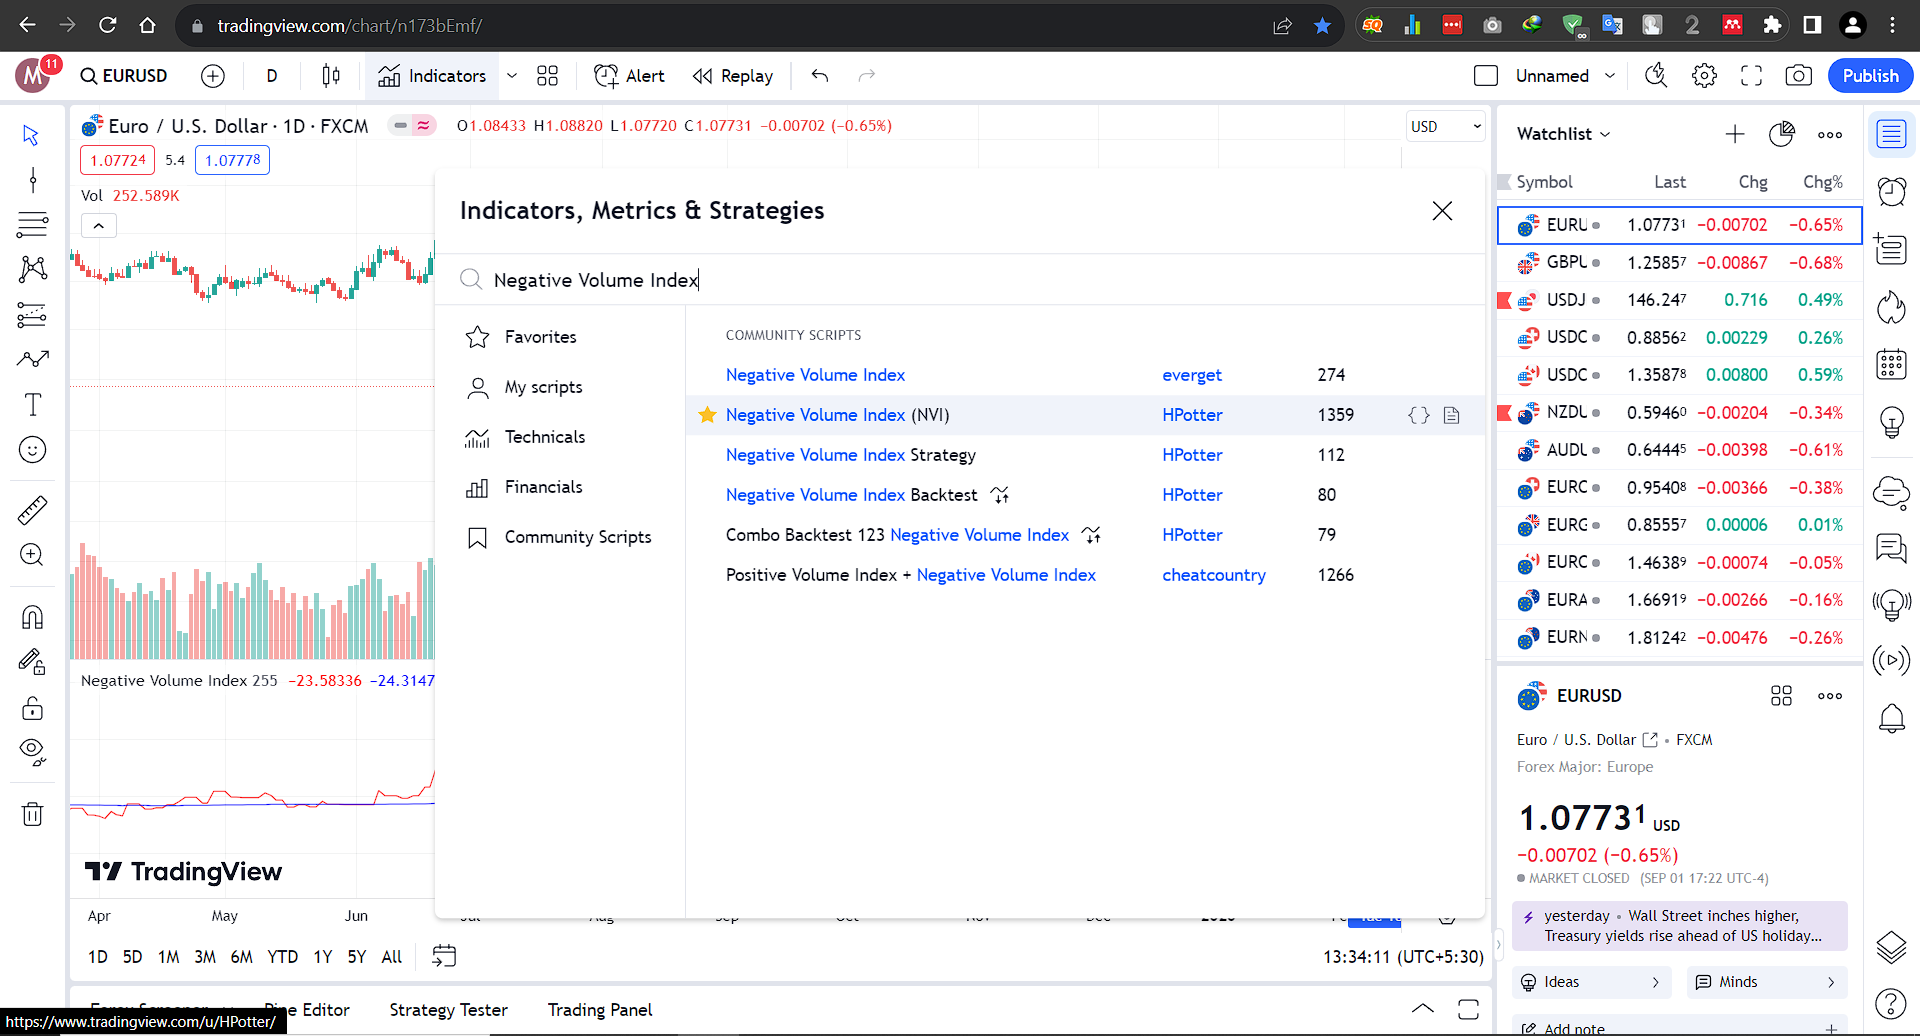This screenshot has width=1920, height=1036.
Task: Bookmark this page in Chrome
Action: [x=1322, y=25]
